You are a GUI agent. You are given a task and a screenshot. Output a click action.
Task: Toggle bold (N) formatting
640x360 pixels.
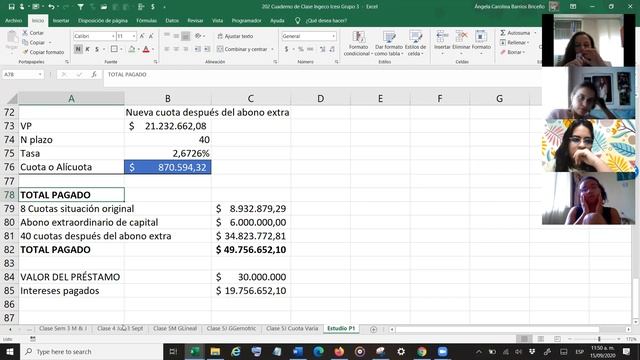[x=78, y=49]
